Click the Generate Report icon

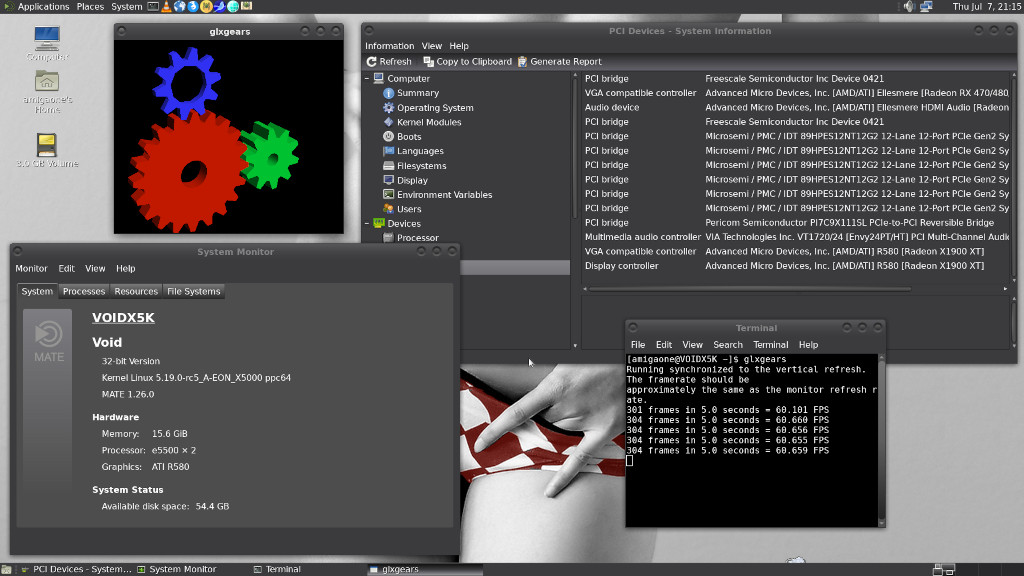click(x=522, y=61)
